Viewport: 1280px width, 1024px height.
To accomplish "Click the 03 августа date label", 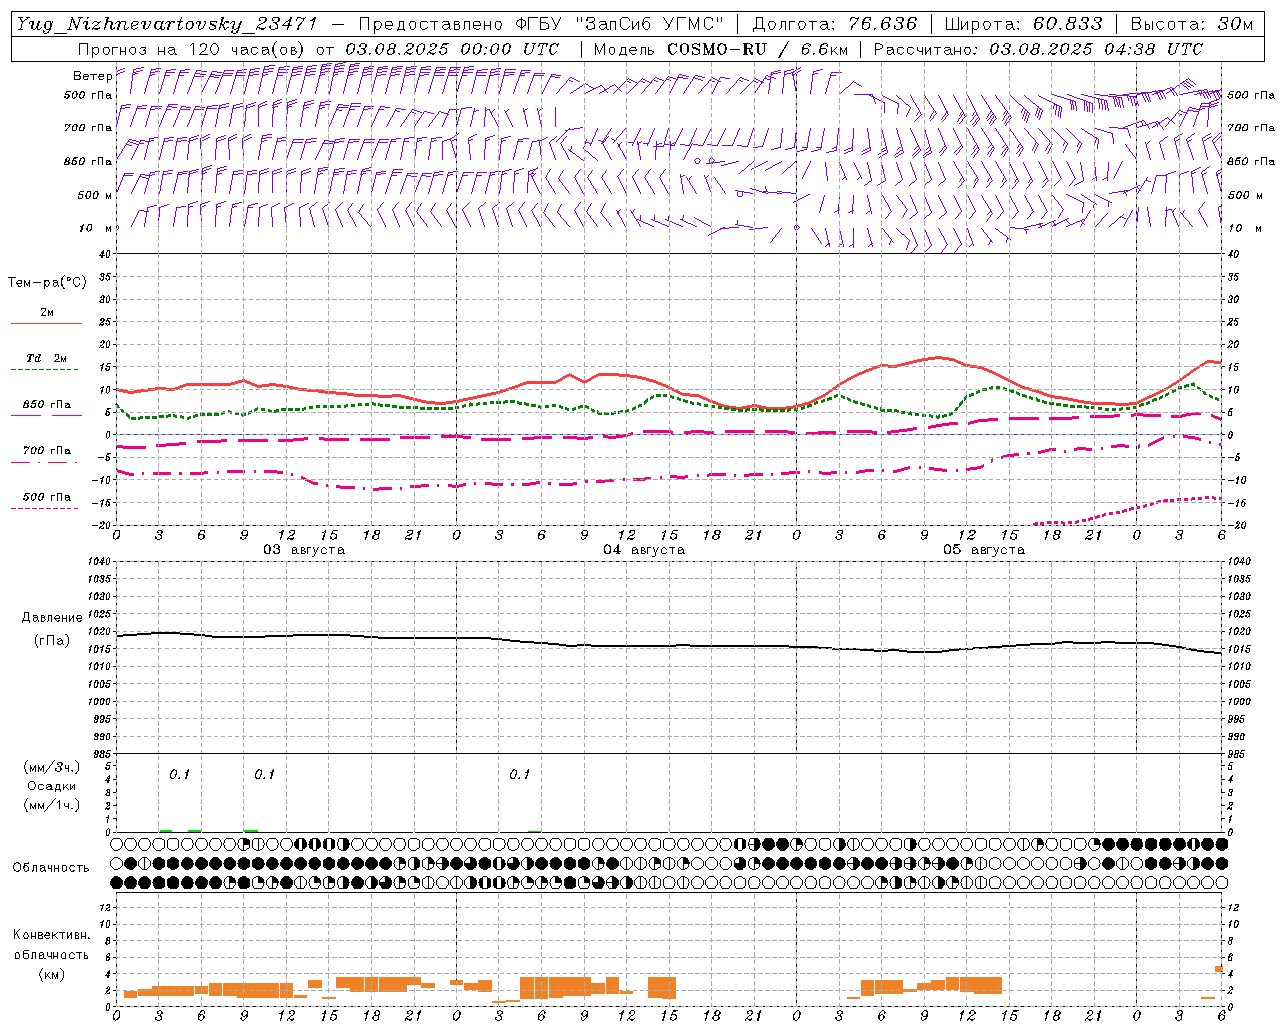I will tap(304, 550).
